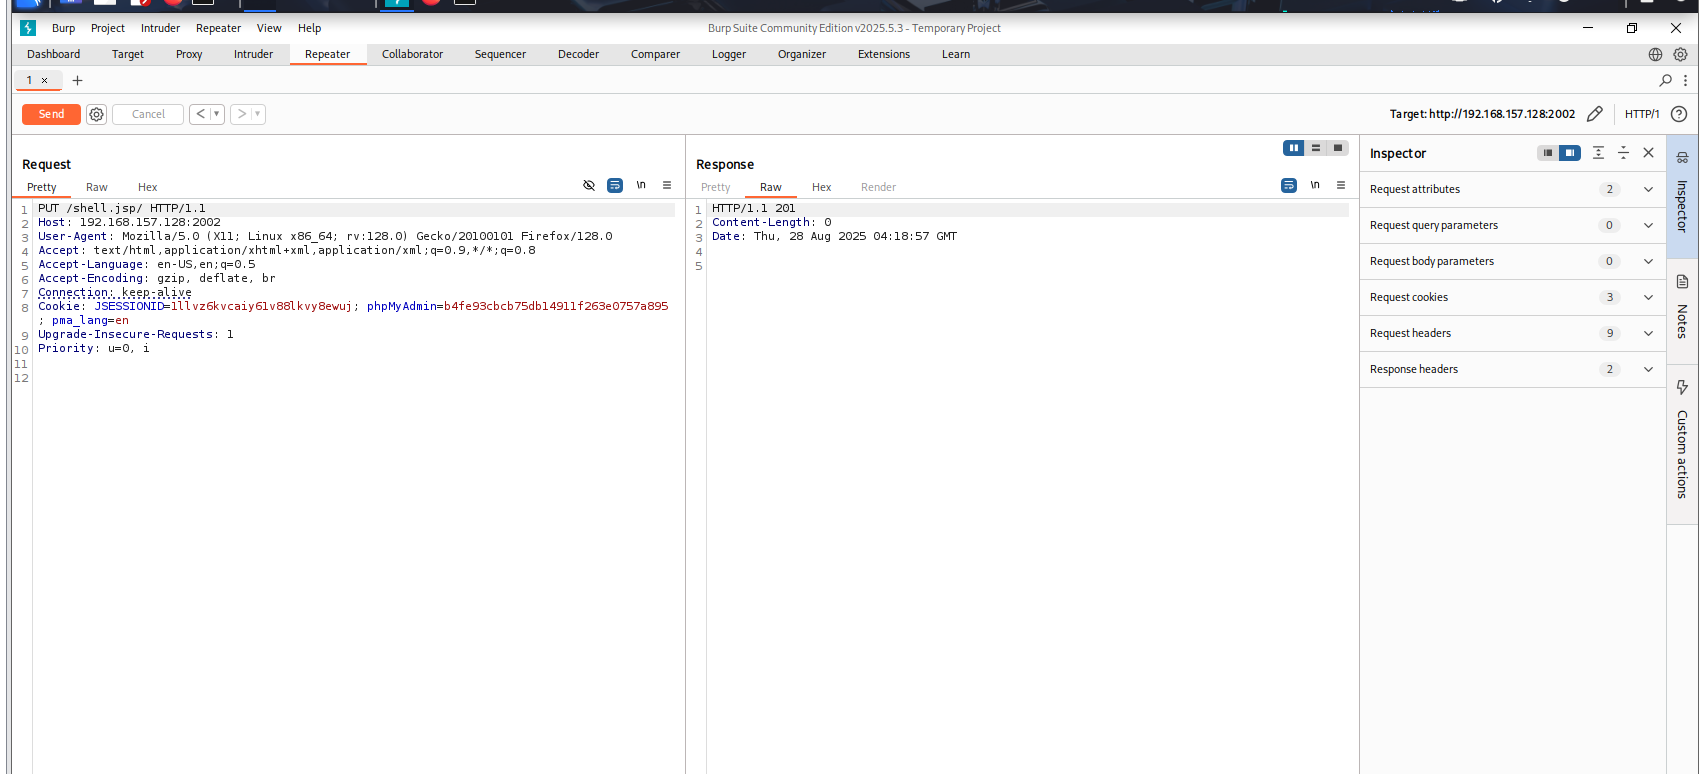
Task: Open the Help menu
Action: pyautogui.click(x=310, y=28)
